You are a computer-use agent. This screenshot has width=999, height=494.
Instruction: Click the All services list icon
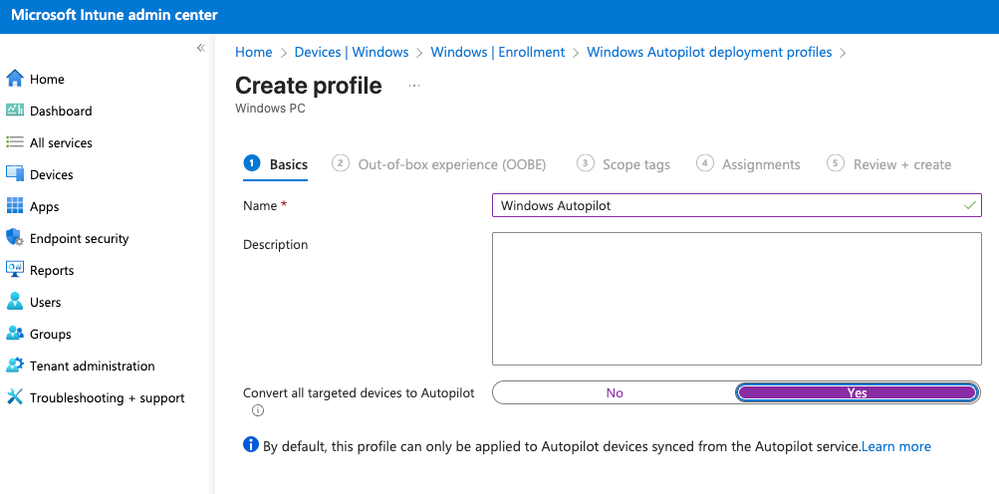pyautogui.click(x=15, y=143)
